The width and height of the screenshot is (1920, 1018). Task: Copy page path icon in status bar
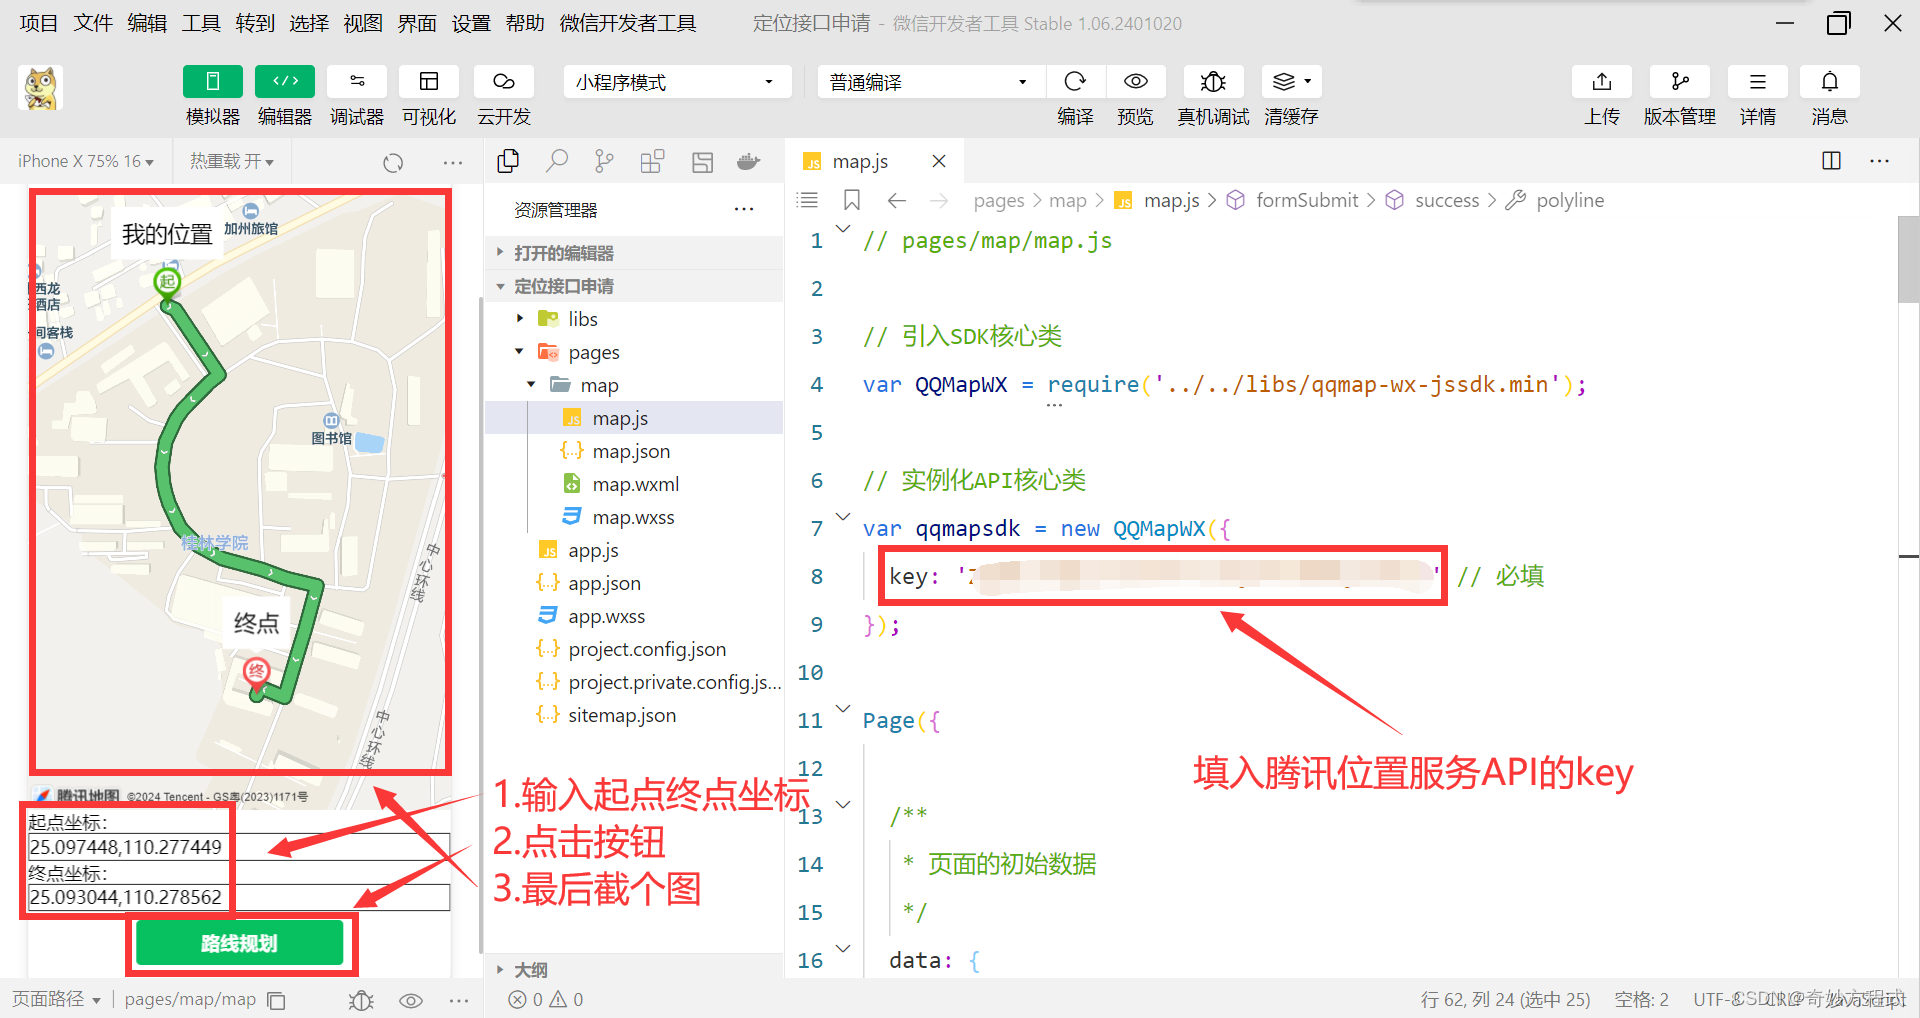(277, 1000)
